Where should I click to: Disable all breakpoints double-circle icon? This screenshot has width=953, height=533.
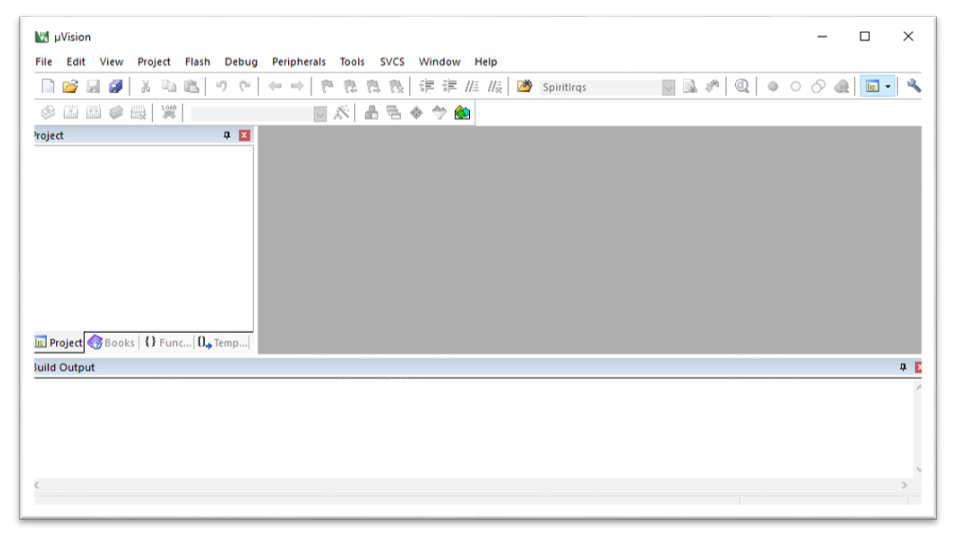pyautogui.click(x=819, y=87)
